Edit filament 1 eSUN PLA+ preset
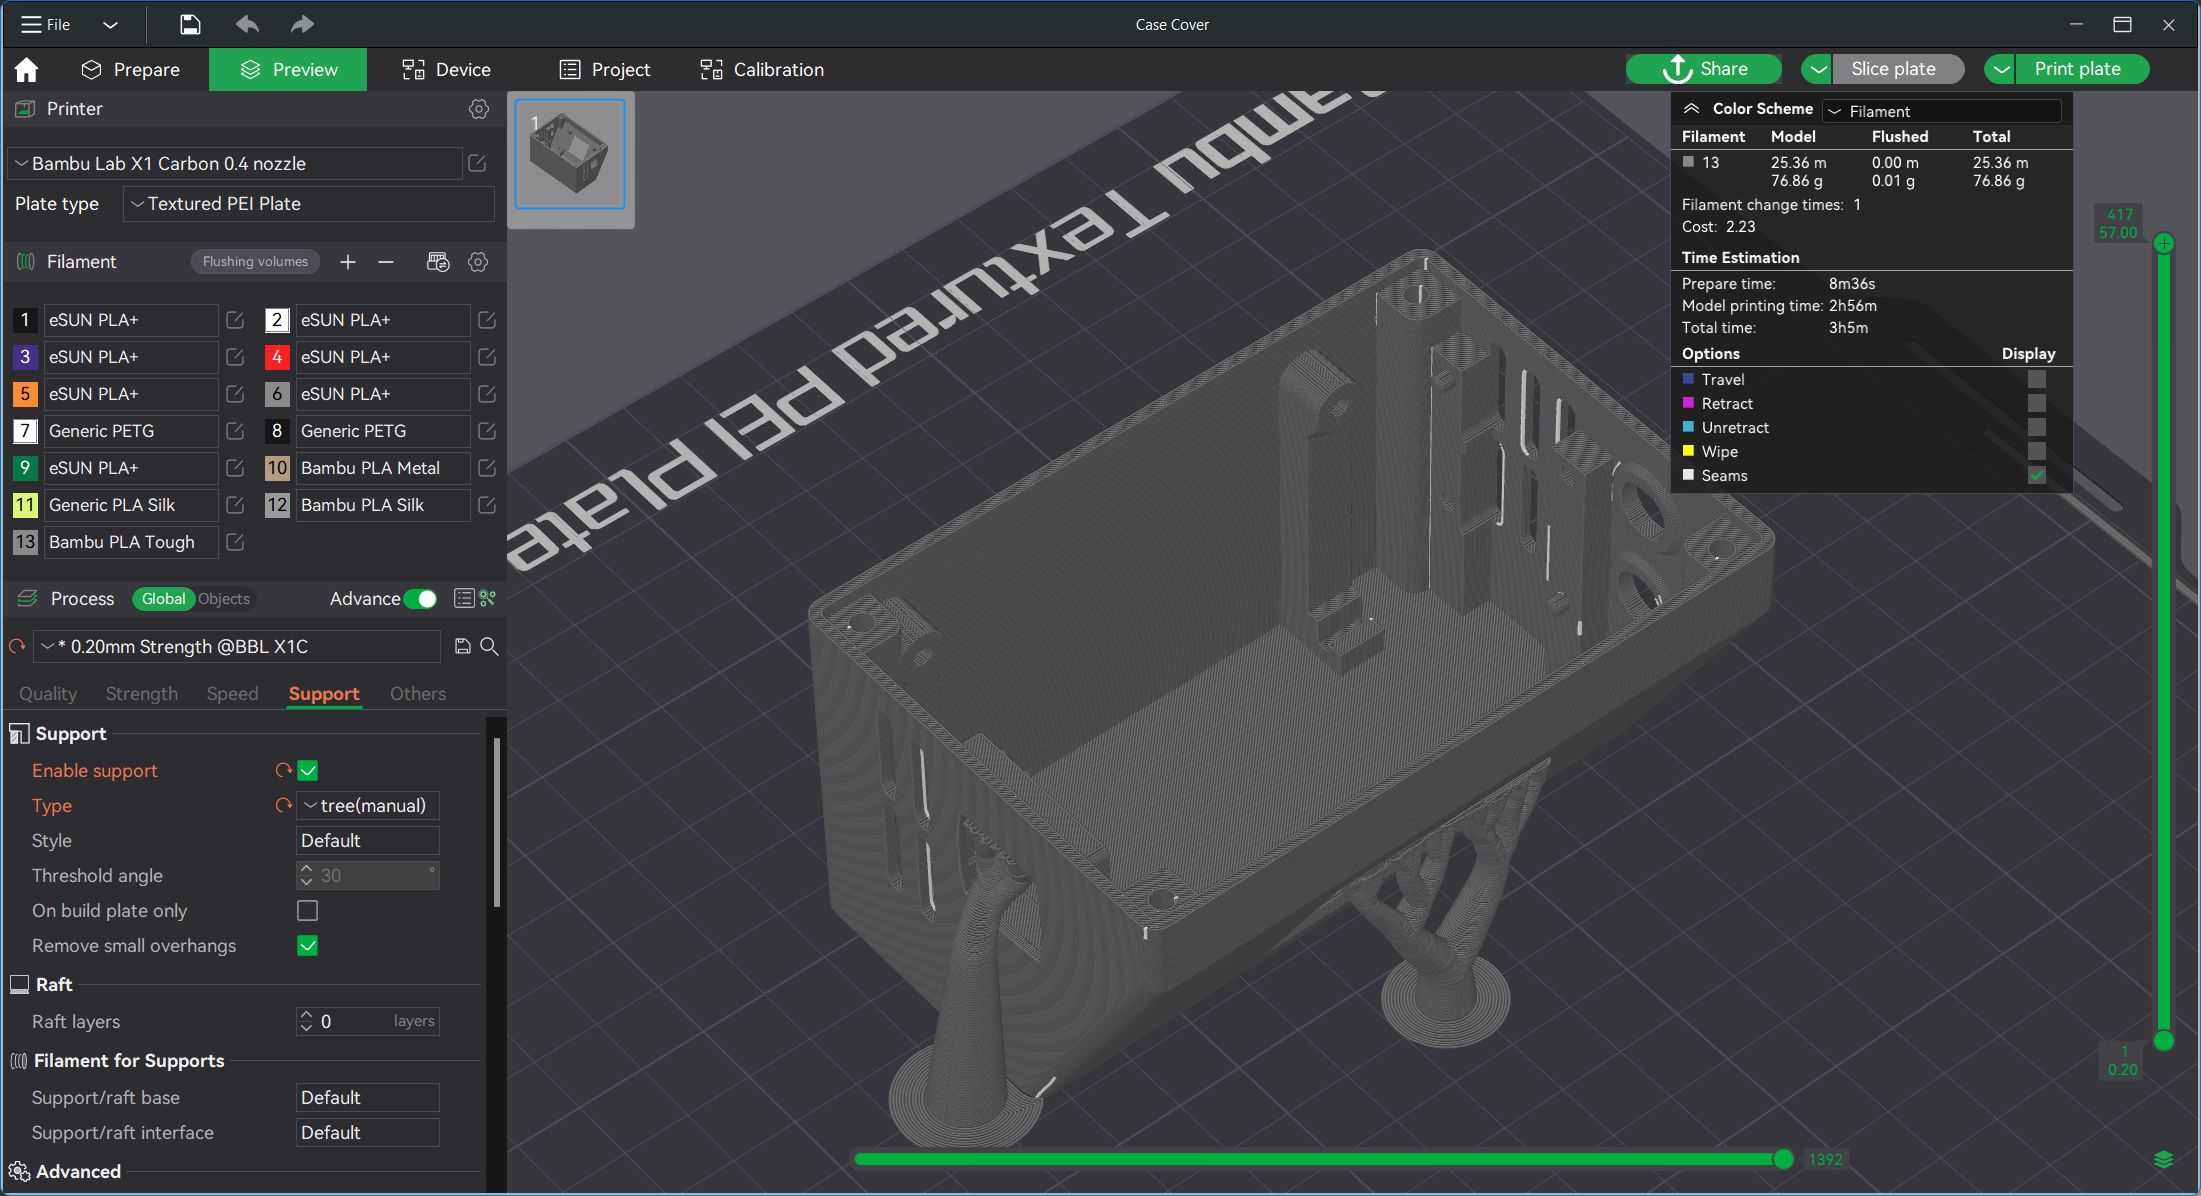The height and width of the screenshot is (1196, 2201). pos(235,320)
